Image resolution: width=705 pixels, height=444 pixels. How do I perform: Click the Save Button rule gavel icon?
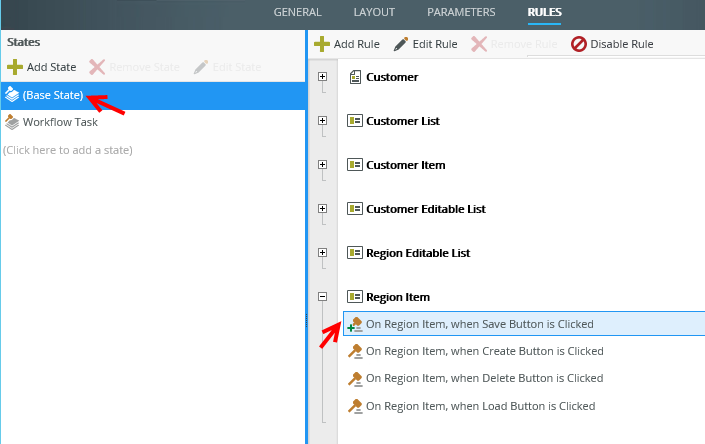point(354,324)
